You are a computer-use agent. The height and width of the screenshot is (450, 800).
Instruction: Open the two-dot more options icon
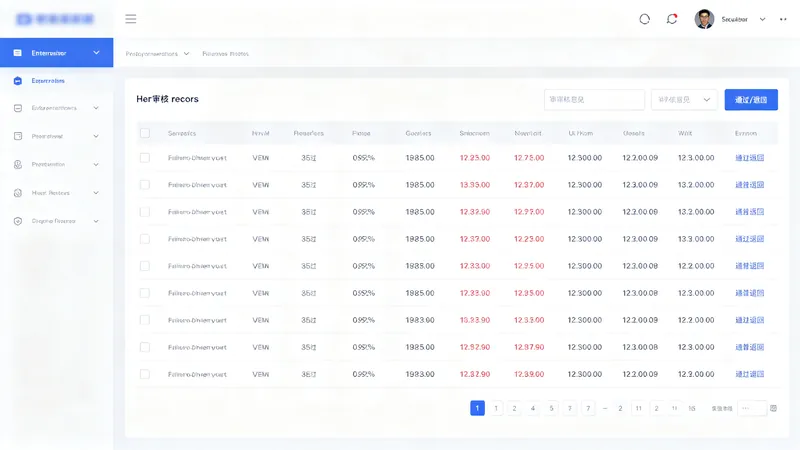point(783,19)
